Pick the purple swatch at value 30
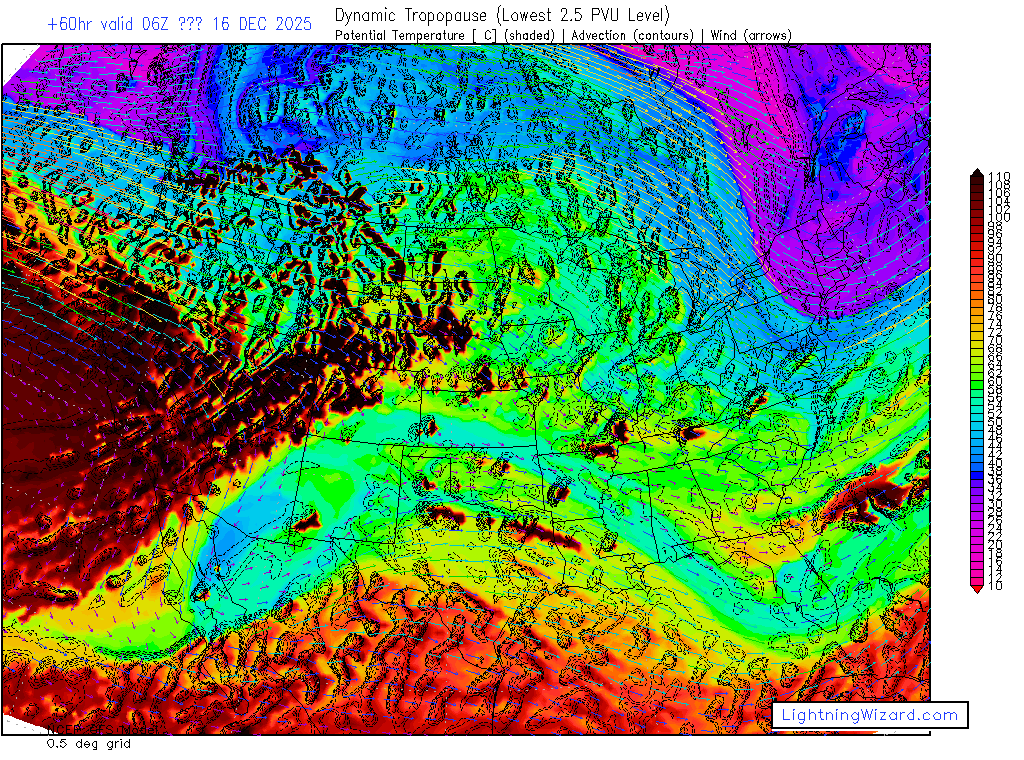Image resolution: width=1024 pixels, height=760 pixels. (976, 503)
